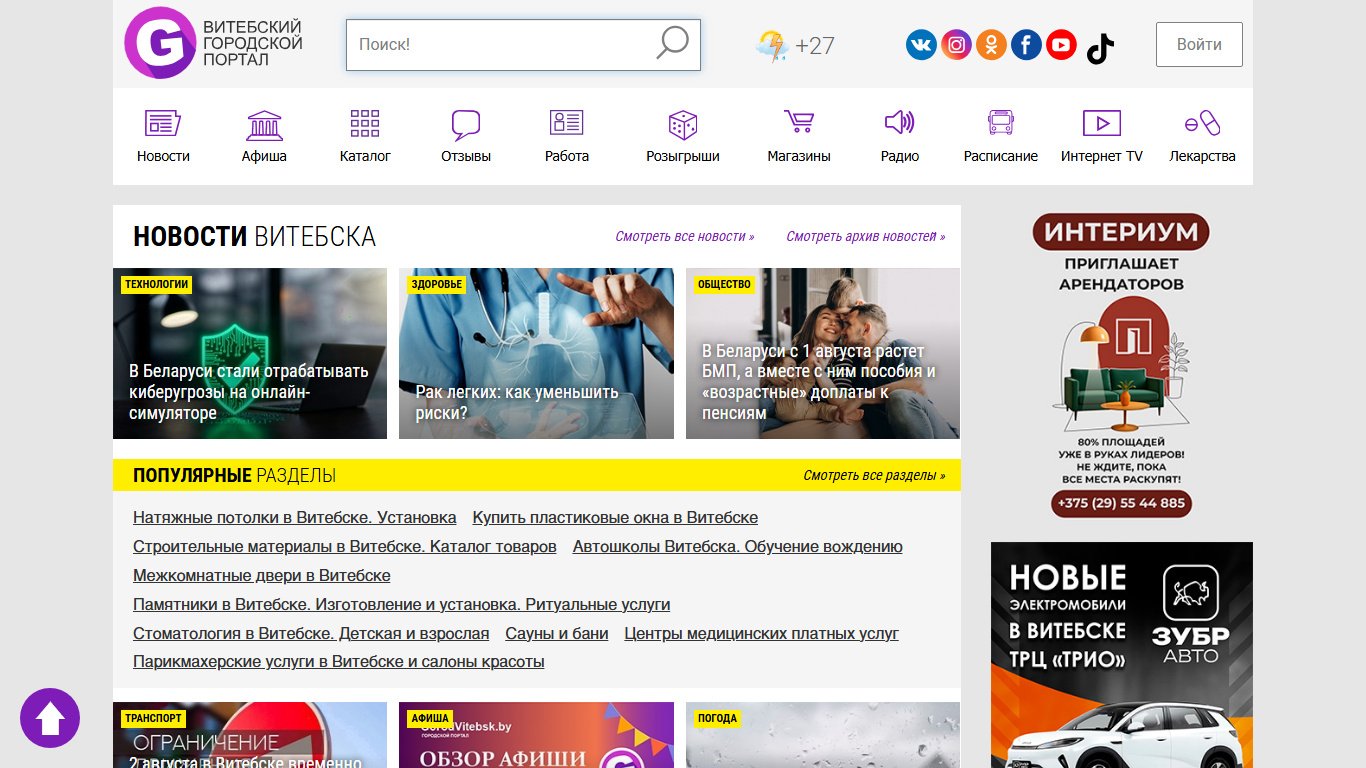Click Смотреть архив новостей link
The width and height of the screenshot is (1366, 768).
[x=866, y=237]
